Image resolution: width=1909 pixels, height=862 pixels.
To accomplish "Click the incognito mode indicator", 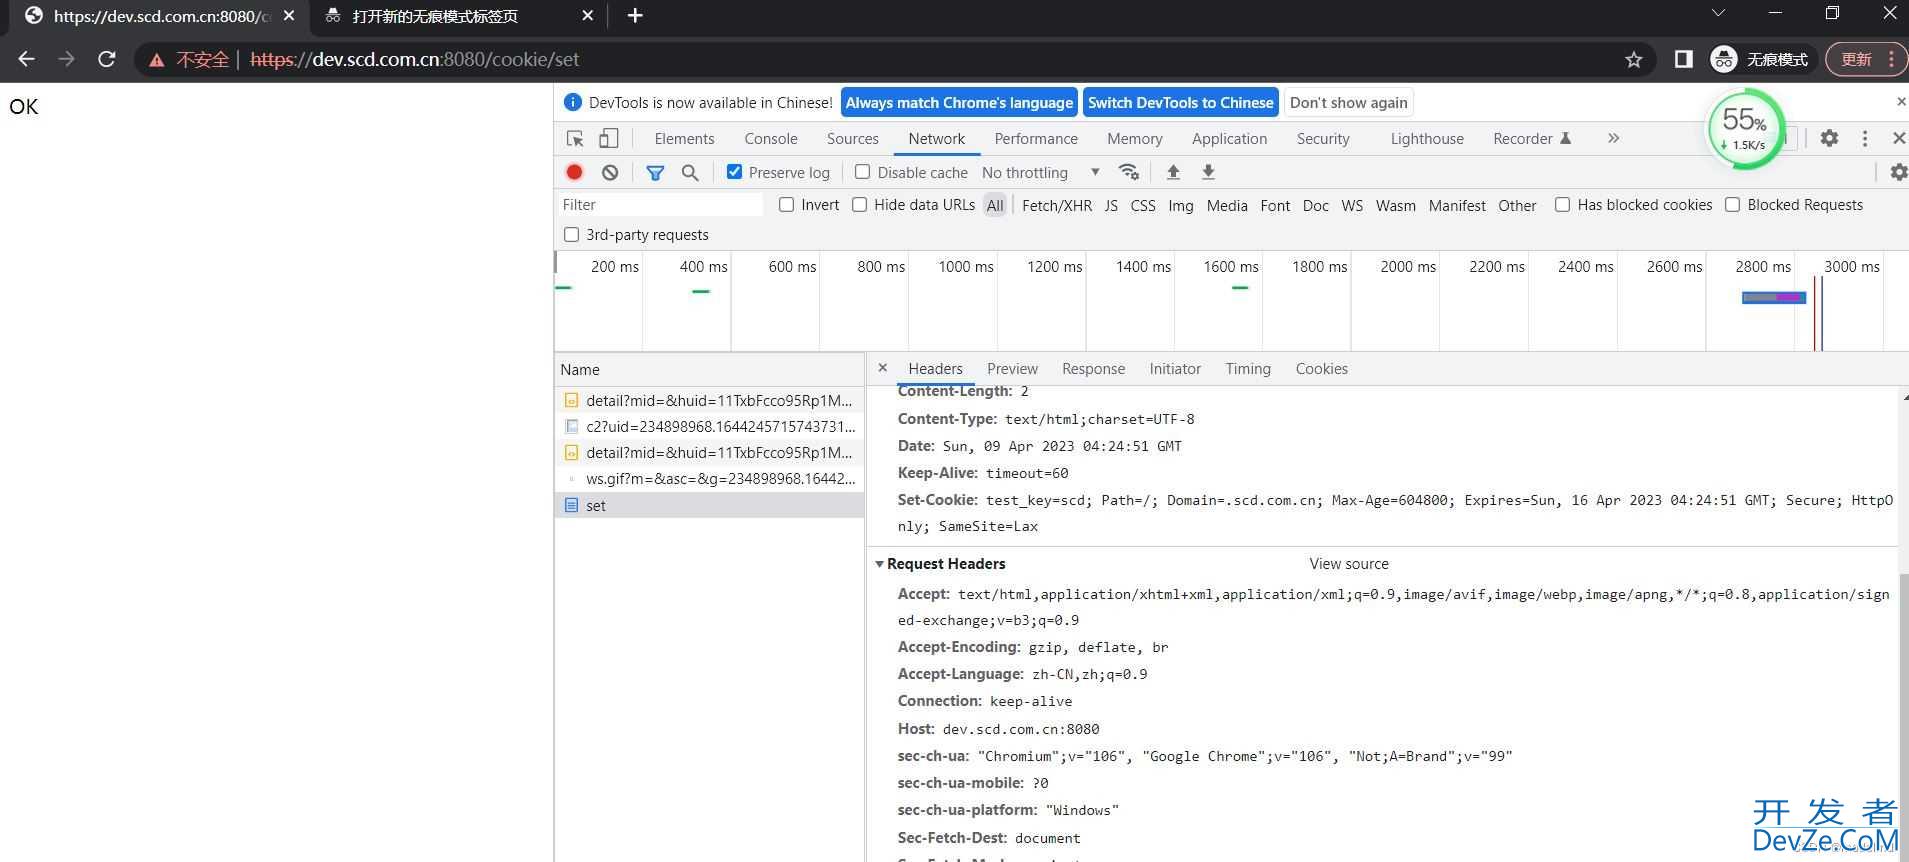I will (1761, 60).
